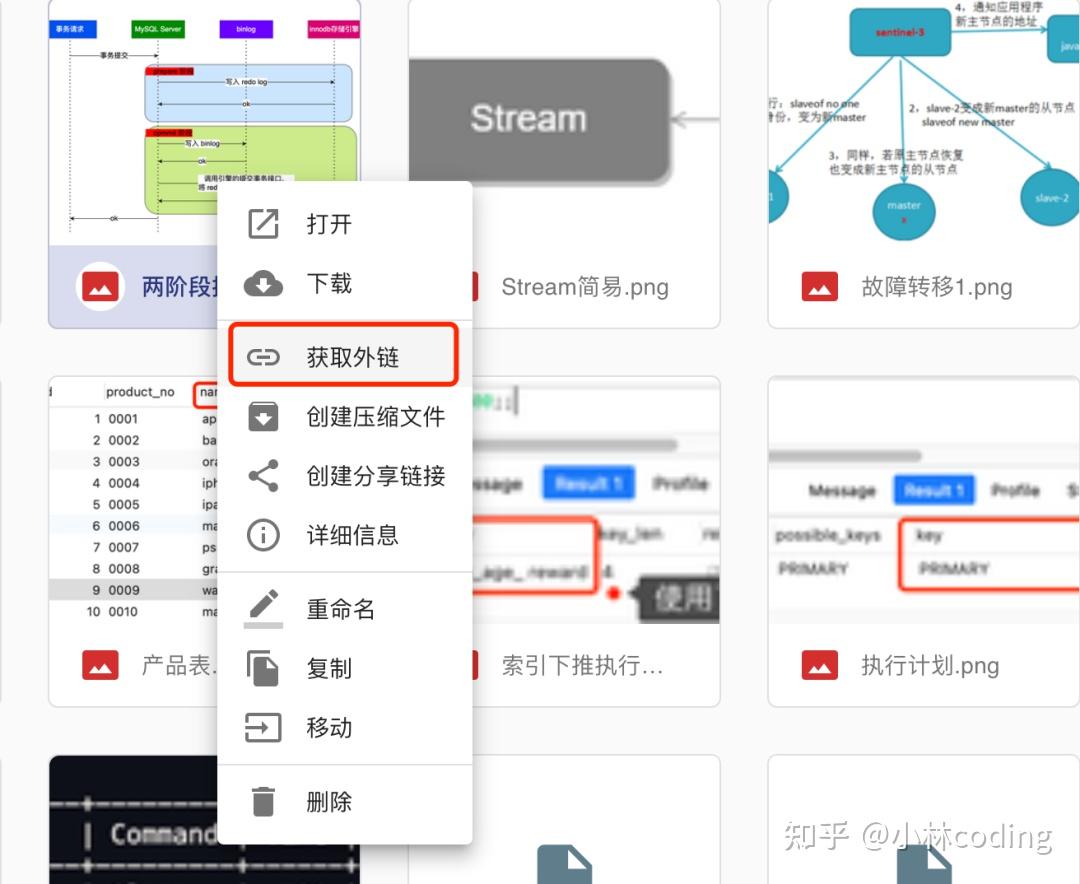Click the open icon beside 打开

click(x=262, y=224)
